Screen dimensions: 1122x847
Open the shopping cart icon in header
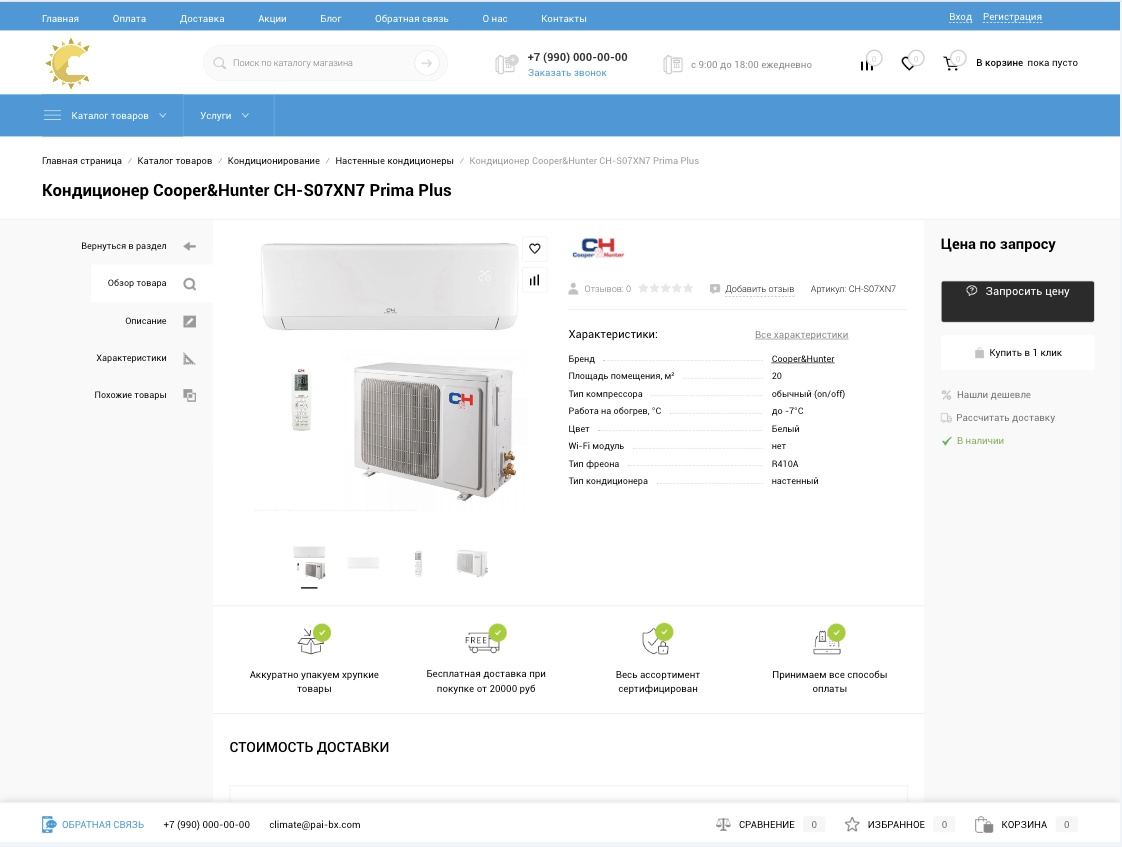click(951, 64)
